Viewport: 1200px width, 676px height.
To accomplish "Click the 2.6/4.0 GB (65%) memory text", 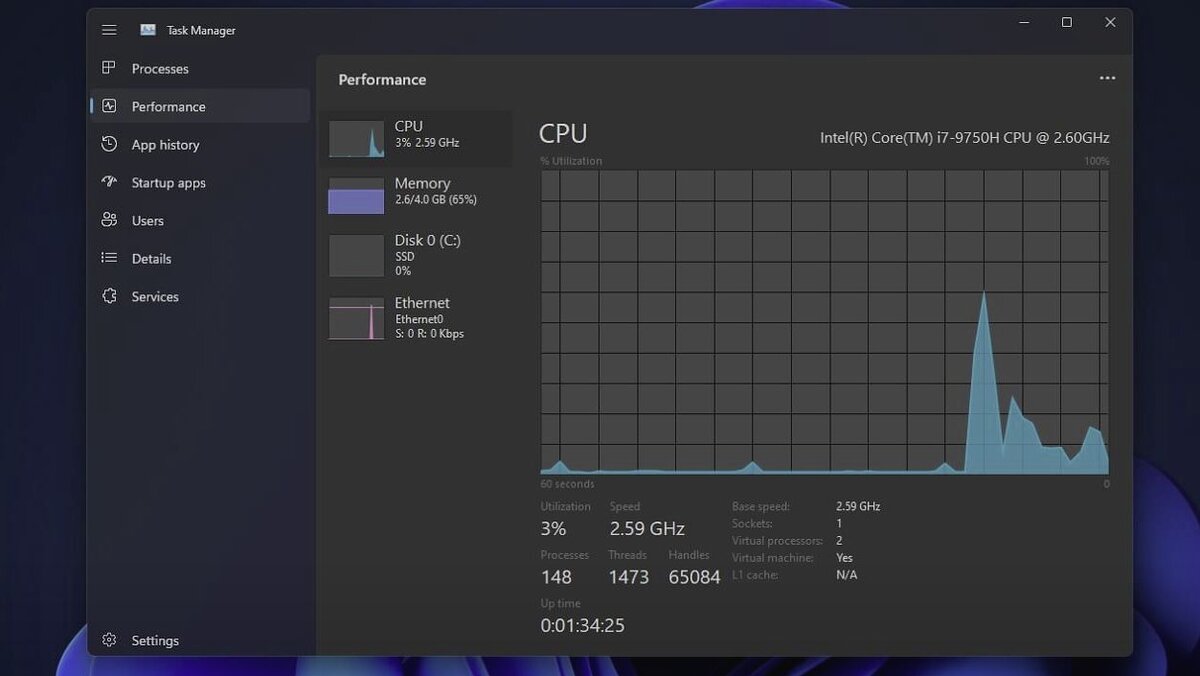I will (435, 200).
